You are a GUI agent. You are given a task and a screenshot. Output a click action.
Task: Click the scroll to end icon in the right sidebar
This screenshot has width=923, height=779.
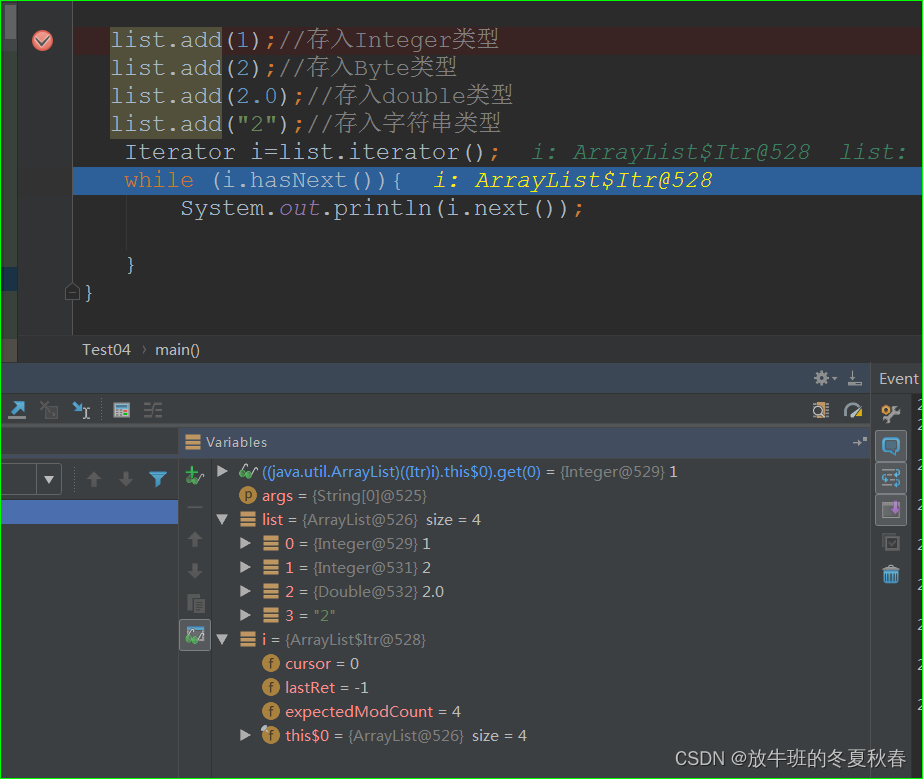[891, 509]
